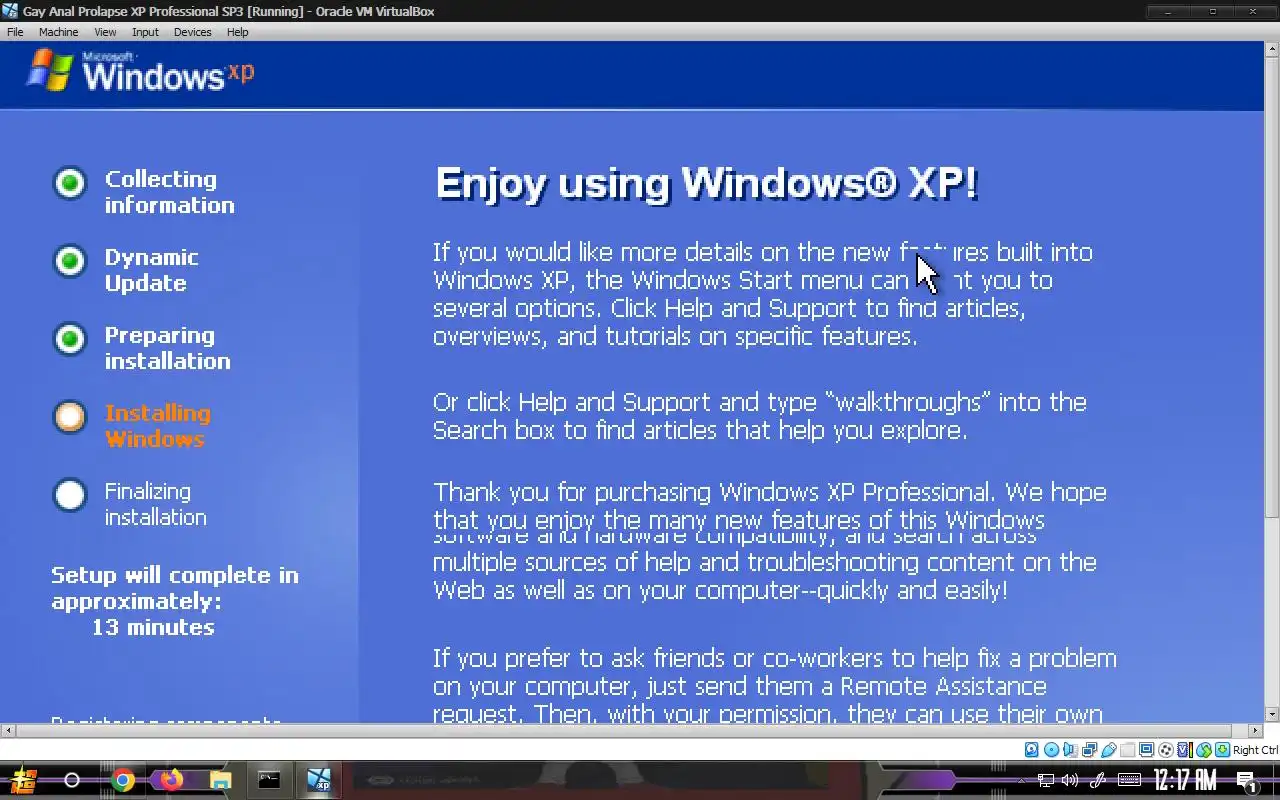Open the View menu

point(105,32)
